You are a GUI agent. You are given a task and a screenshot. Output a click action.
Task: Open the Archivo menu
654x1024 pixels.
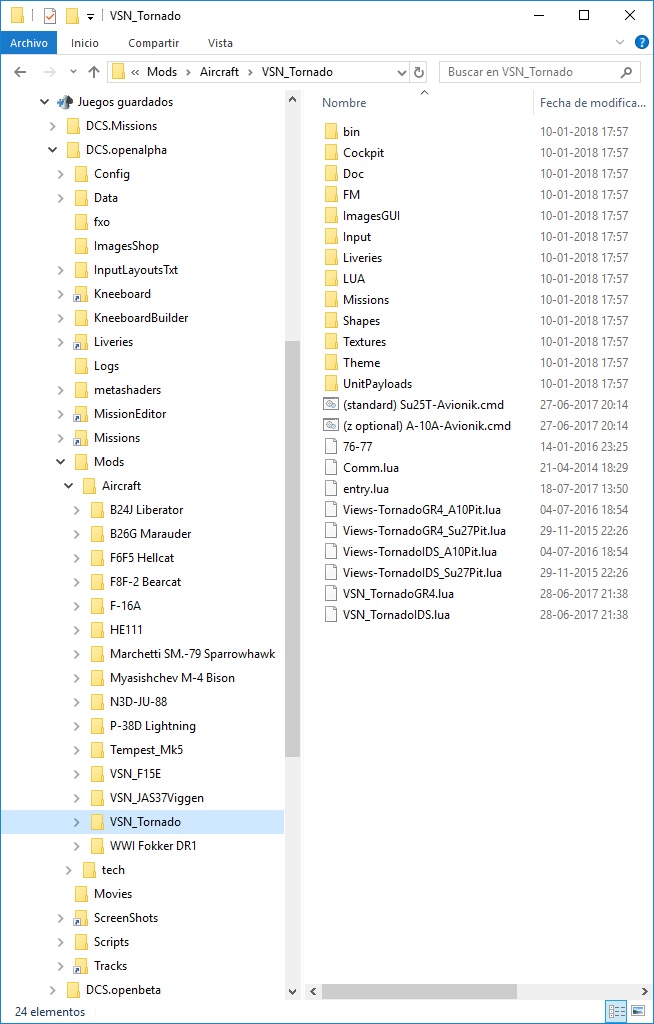tap(29, 43)
